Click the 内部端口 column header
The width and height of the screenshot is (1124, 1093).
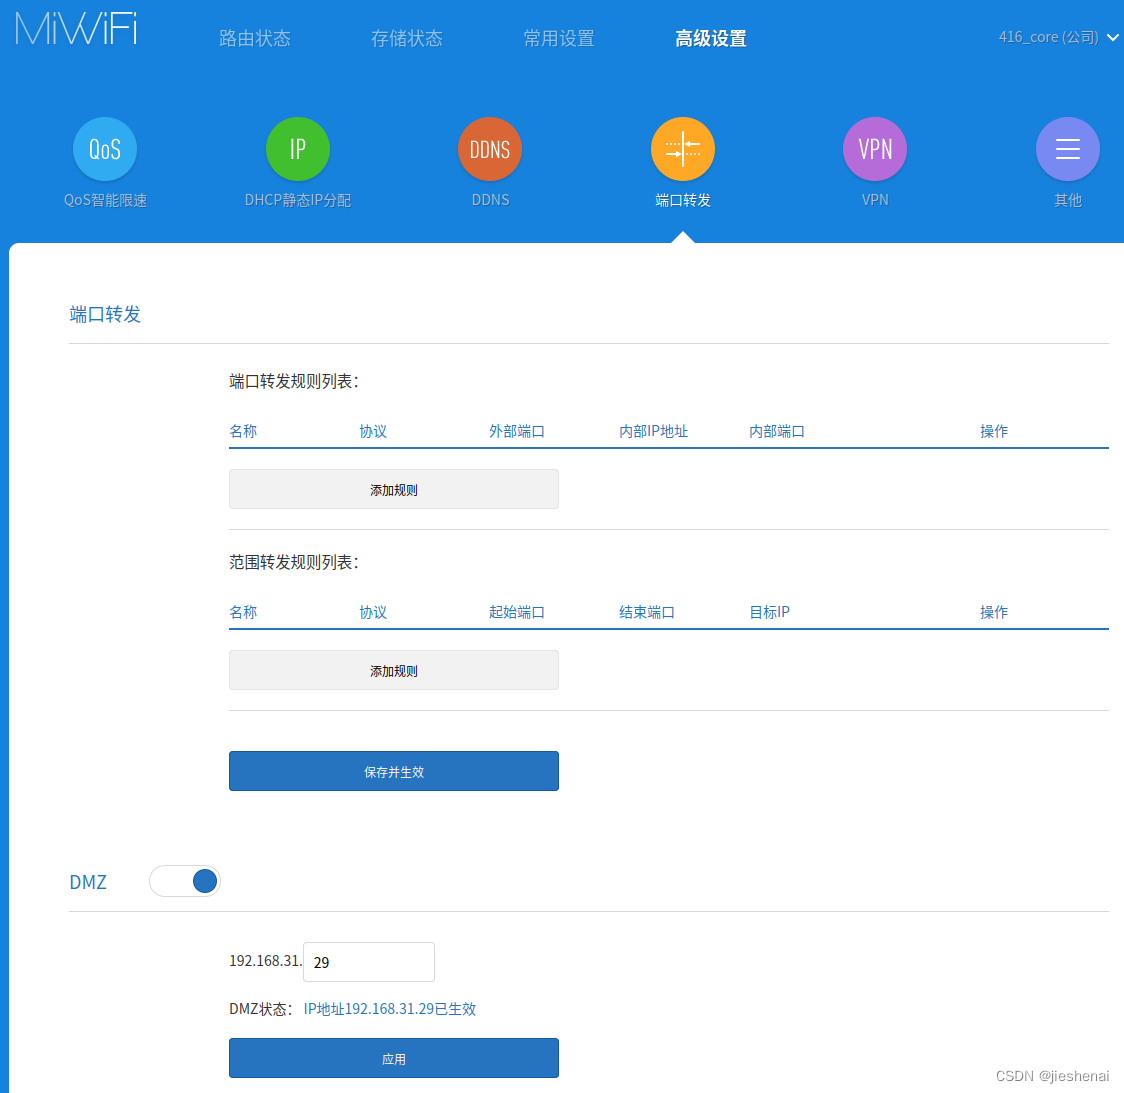776,431
